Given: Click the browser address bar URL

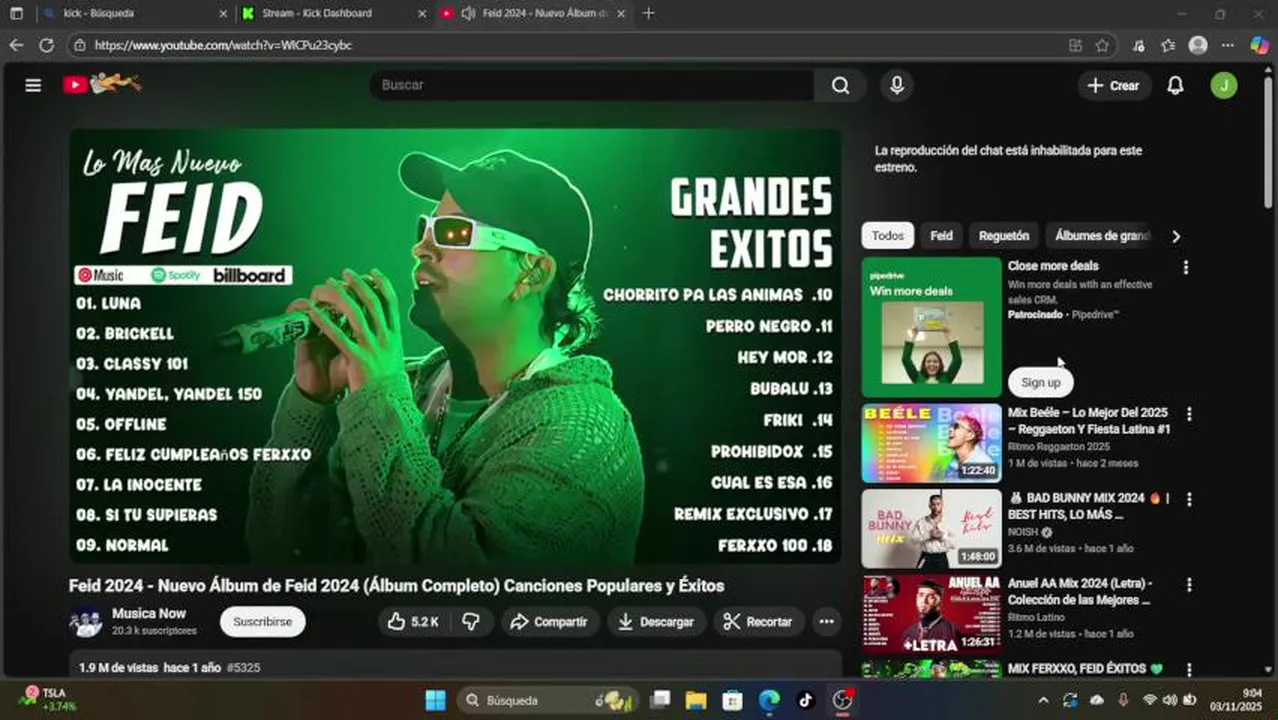Looking at the screenshot, I should pyautogui.click(x=223, y=45).
